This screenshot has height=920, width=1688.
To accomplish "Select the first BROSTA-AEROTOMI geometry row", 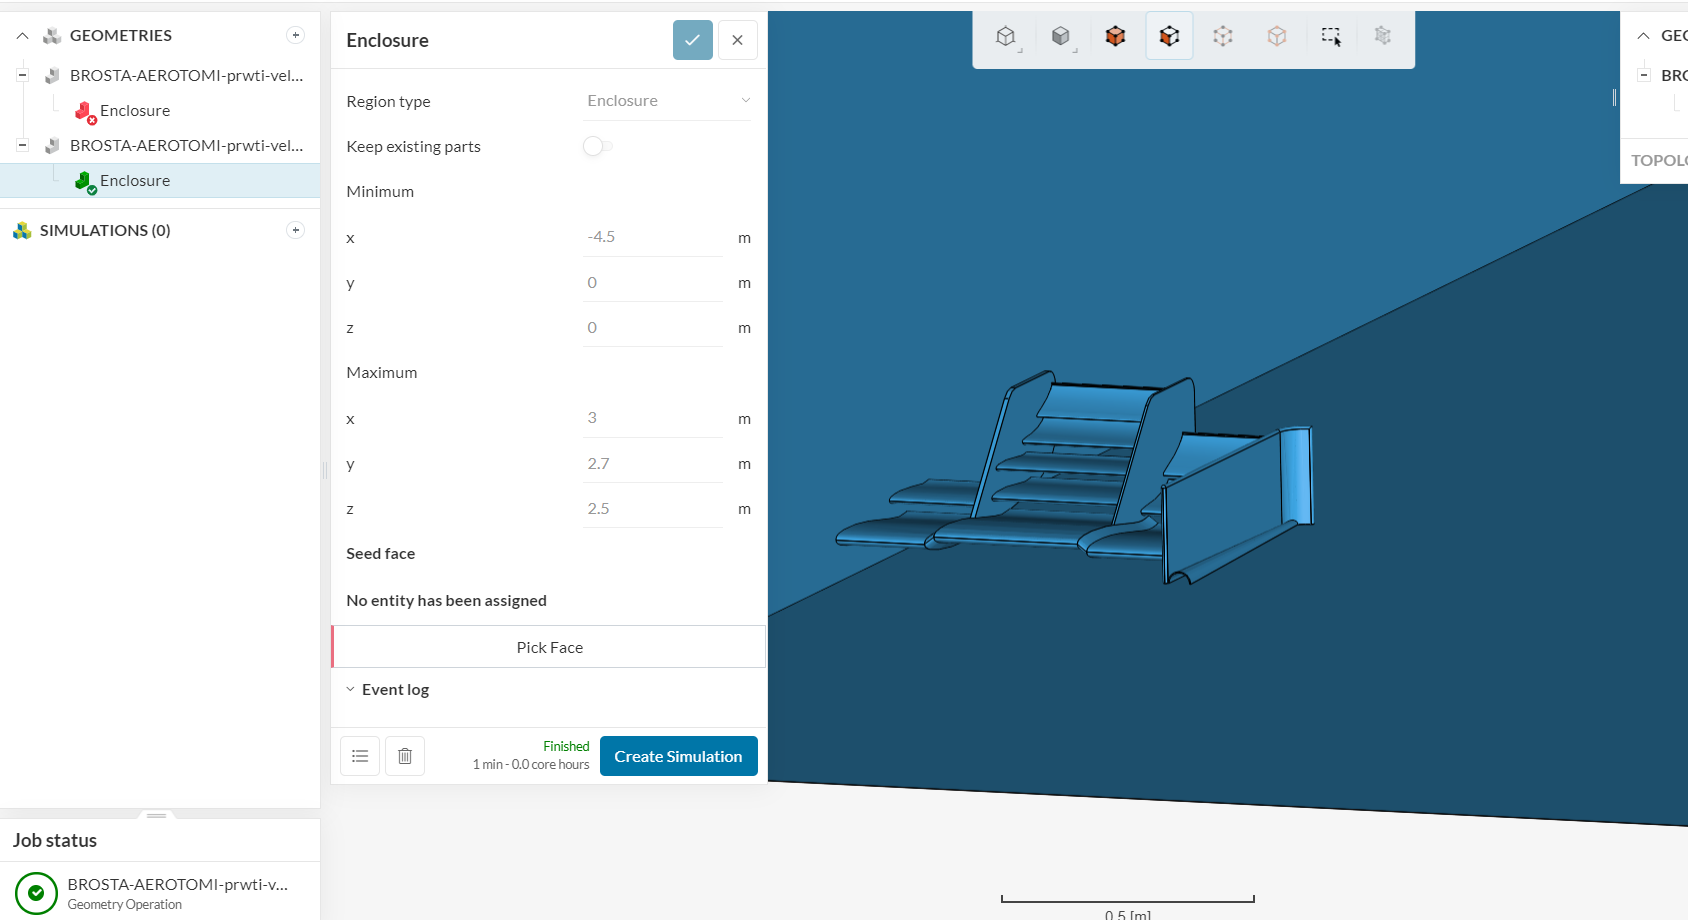I will tap(187, 76).
